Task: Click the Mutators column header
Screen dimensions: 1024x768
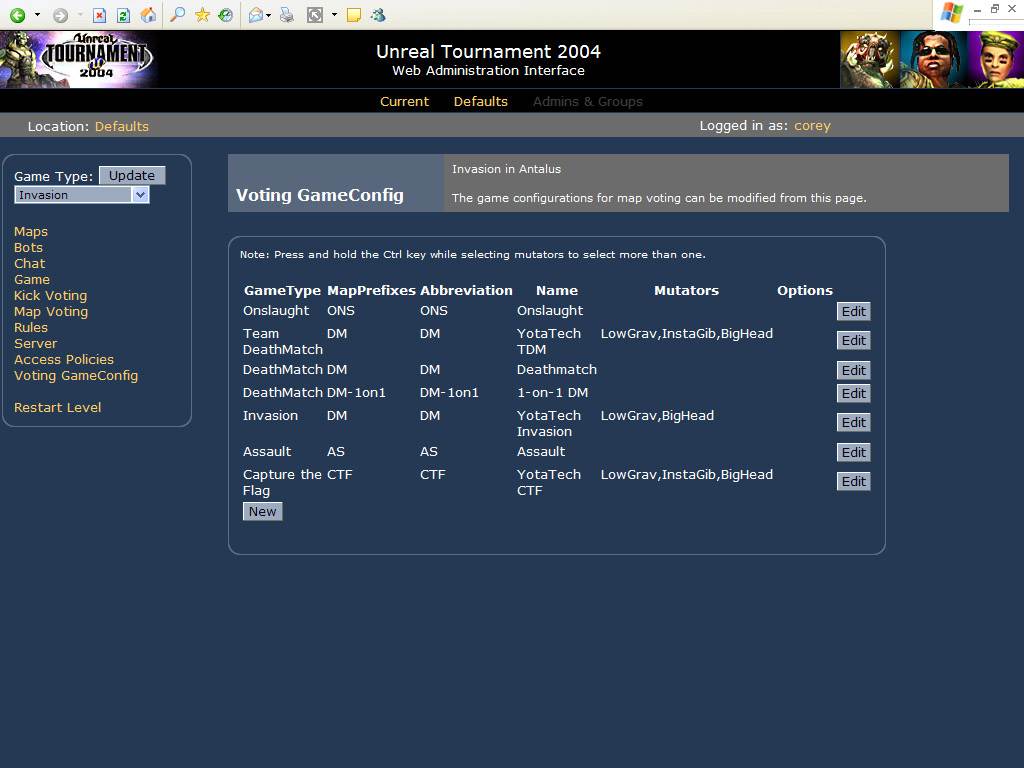Action: point(686,291)
